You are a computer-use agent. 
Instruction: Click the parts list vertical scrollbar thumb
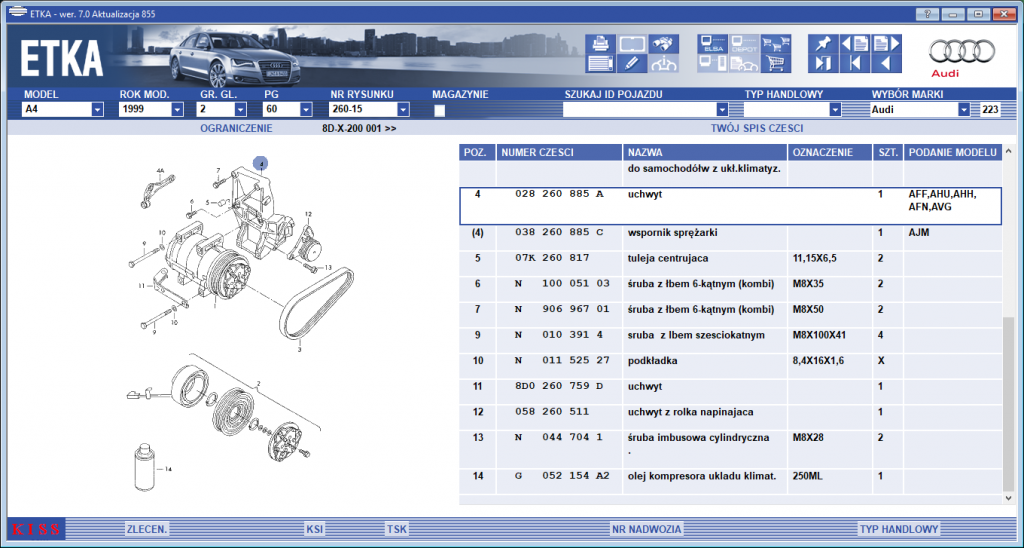pos(1009,404)
